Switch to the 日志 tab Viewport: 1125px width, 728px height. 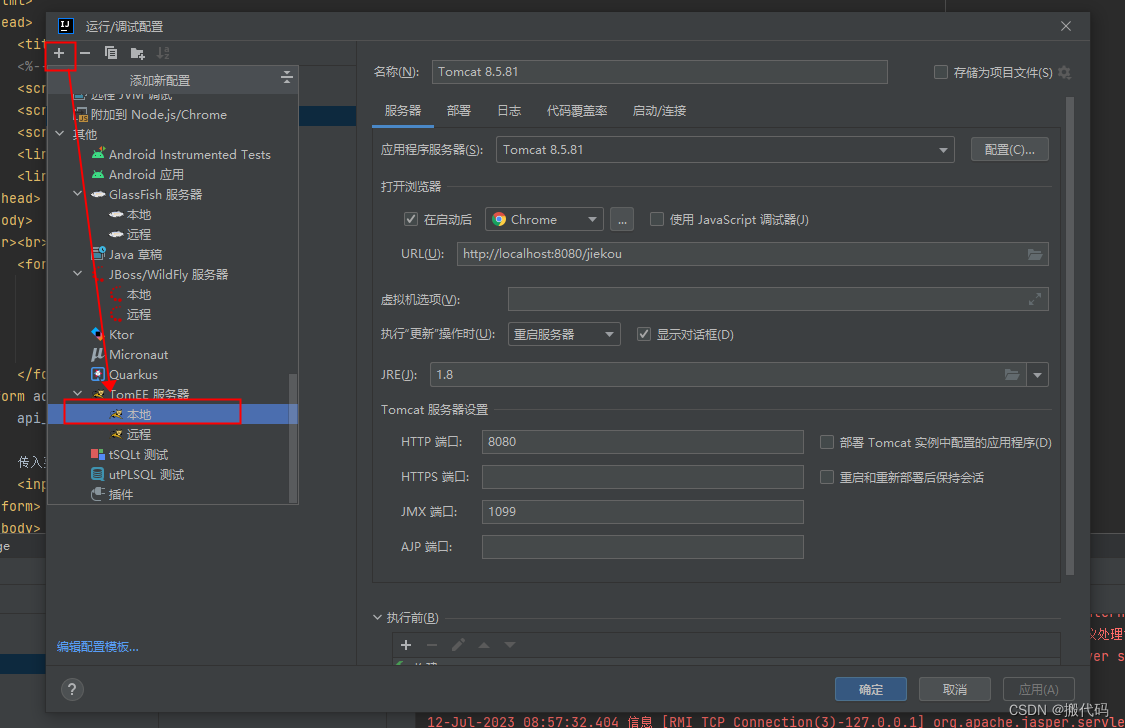509,110
